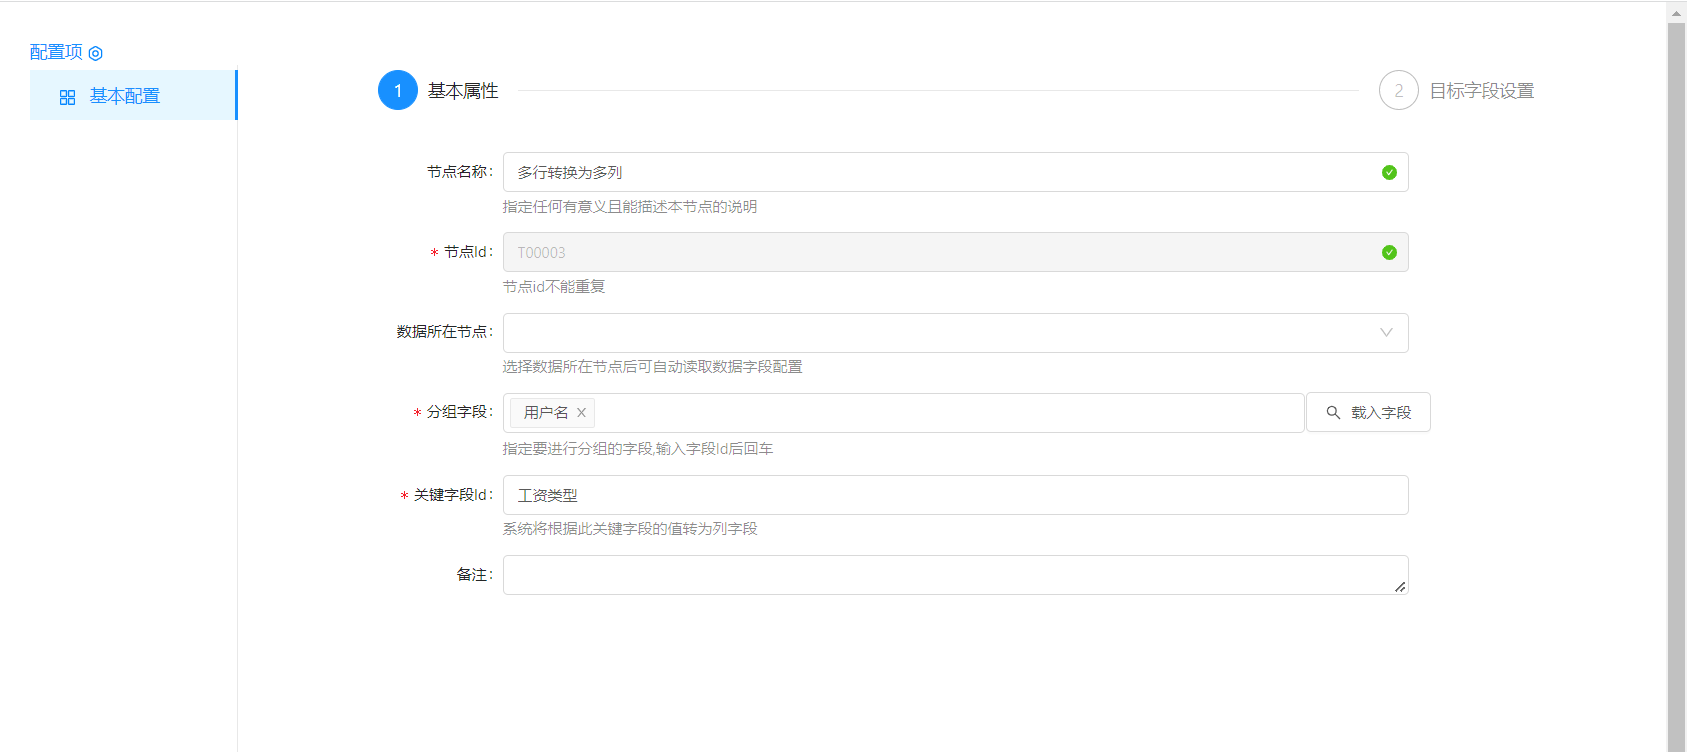Screen dimensions: 1687x752
Task: Click the green checkmark in 节点名称 field
Action: pyautogui.click(x=1388, y=173)
